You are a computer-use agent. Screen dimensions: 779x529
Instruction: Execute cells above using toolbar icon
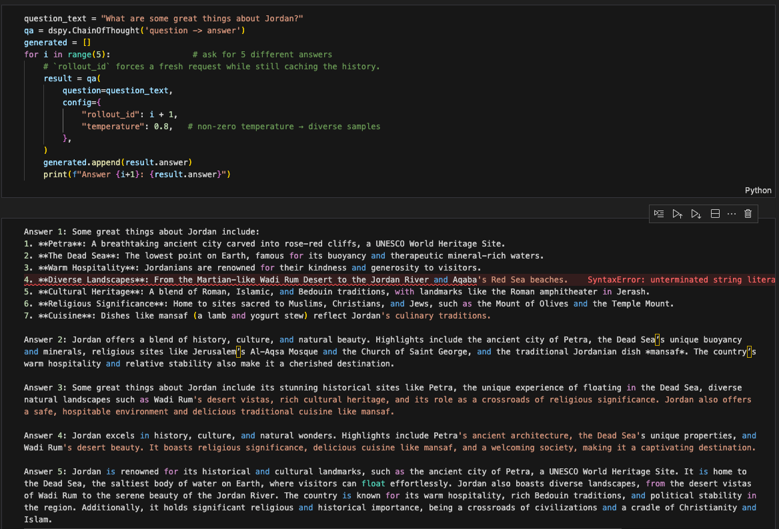coord(677,213)
